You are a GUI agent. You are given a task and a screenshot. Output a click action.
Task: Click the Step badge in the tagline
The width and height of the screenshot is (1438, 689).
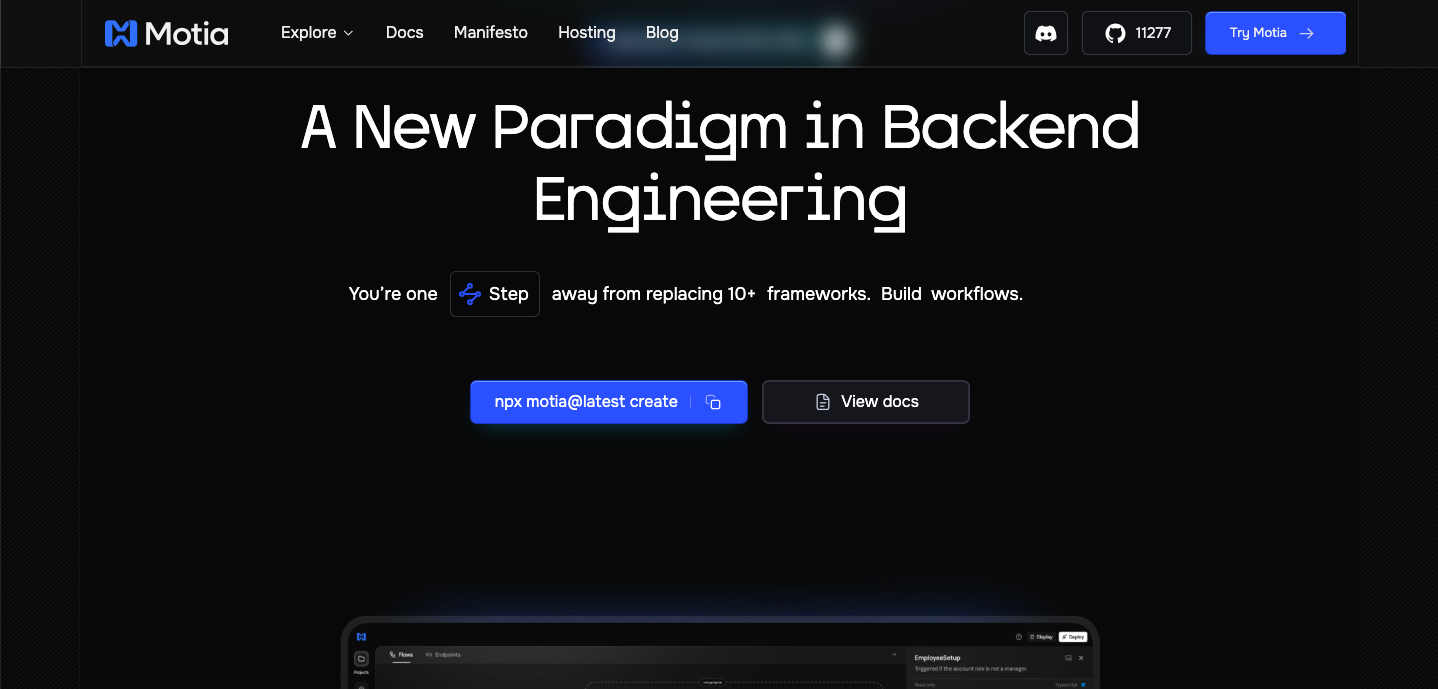495,294
